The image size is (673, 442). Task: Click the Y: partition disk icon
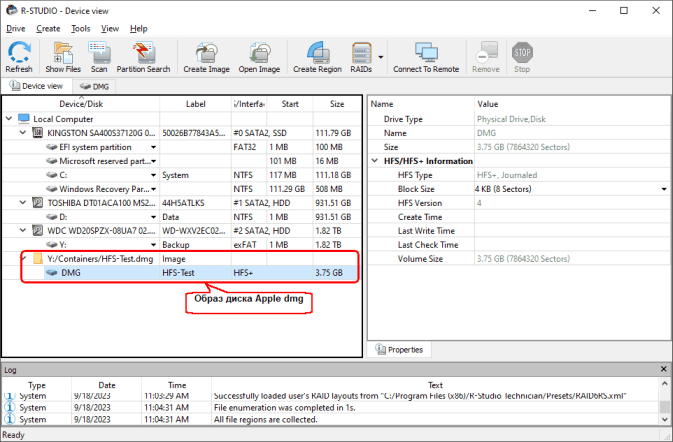(52, 245)
